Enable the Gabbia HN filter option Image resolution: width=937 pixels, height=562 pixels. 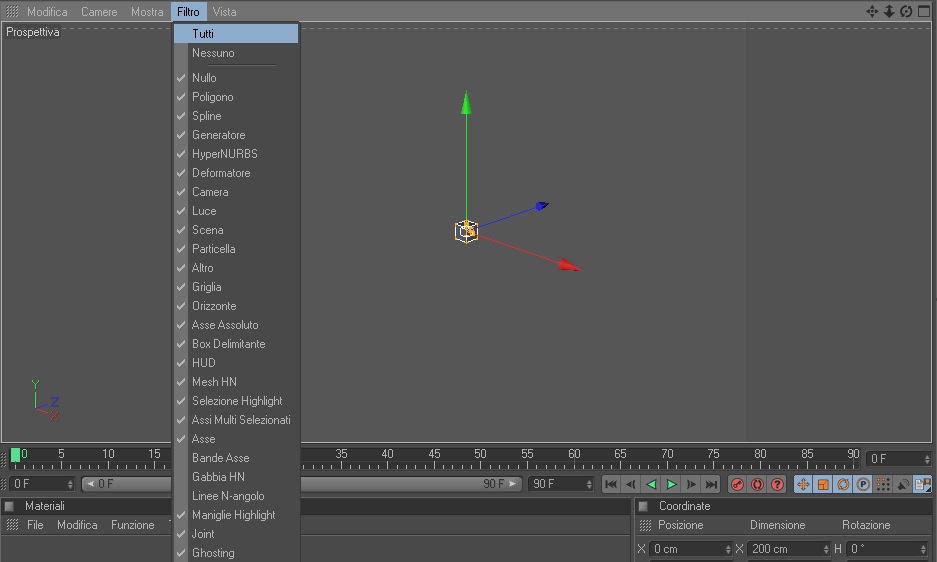[x=237, y=477]
